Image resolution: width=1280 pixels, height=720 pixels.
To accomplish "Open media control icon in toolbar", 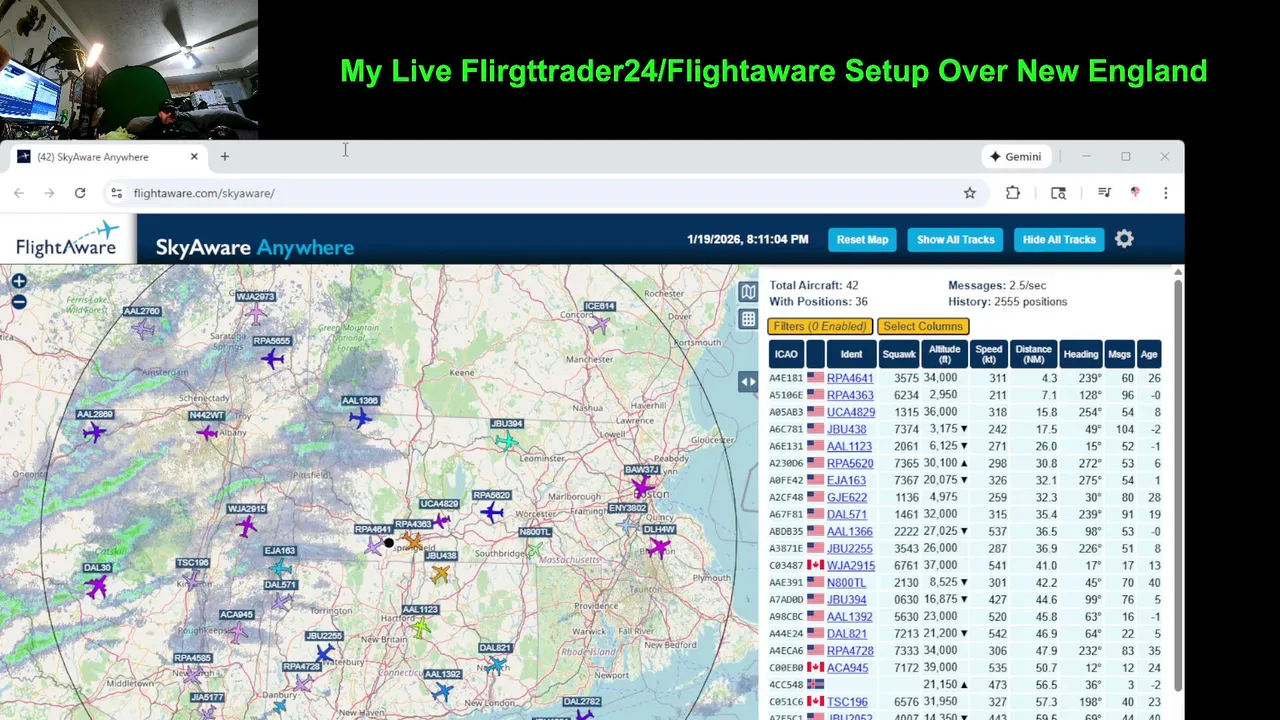I will tap(1104, 193).
